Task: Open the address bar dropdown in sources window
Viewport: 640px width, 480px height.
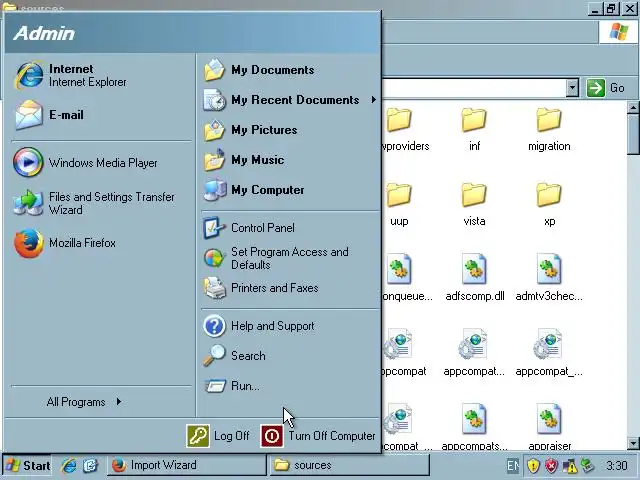Action: point(572,88)
